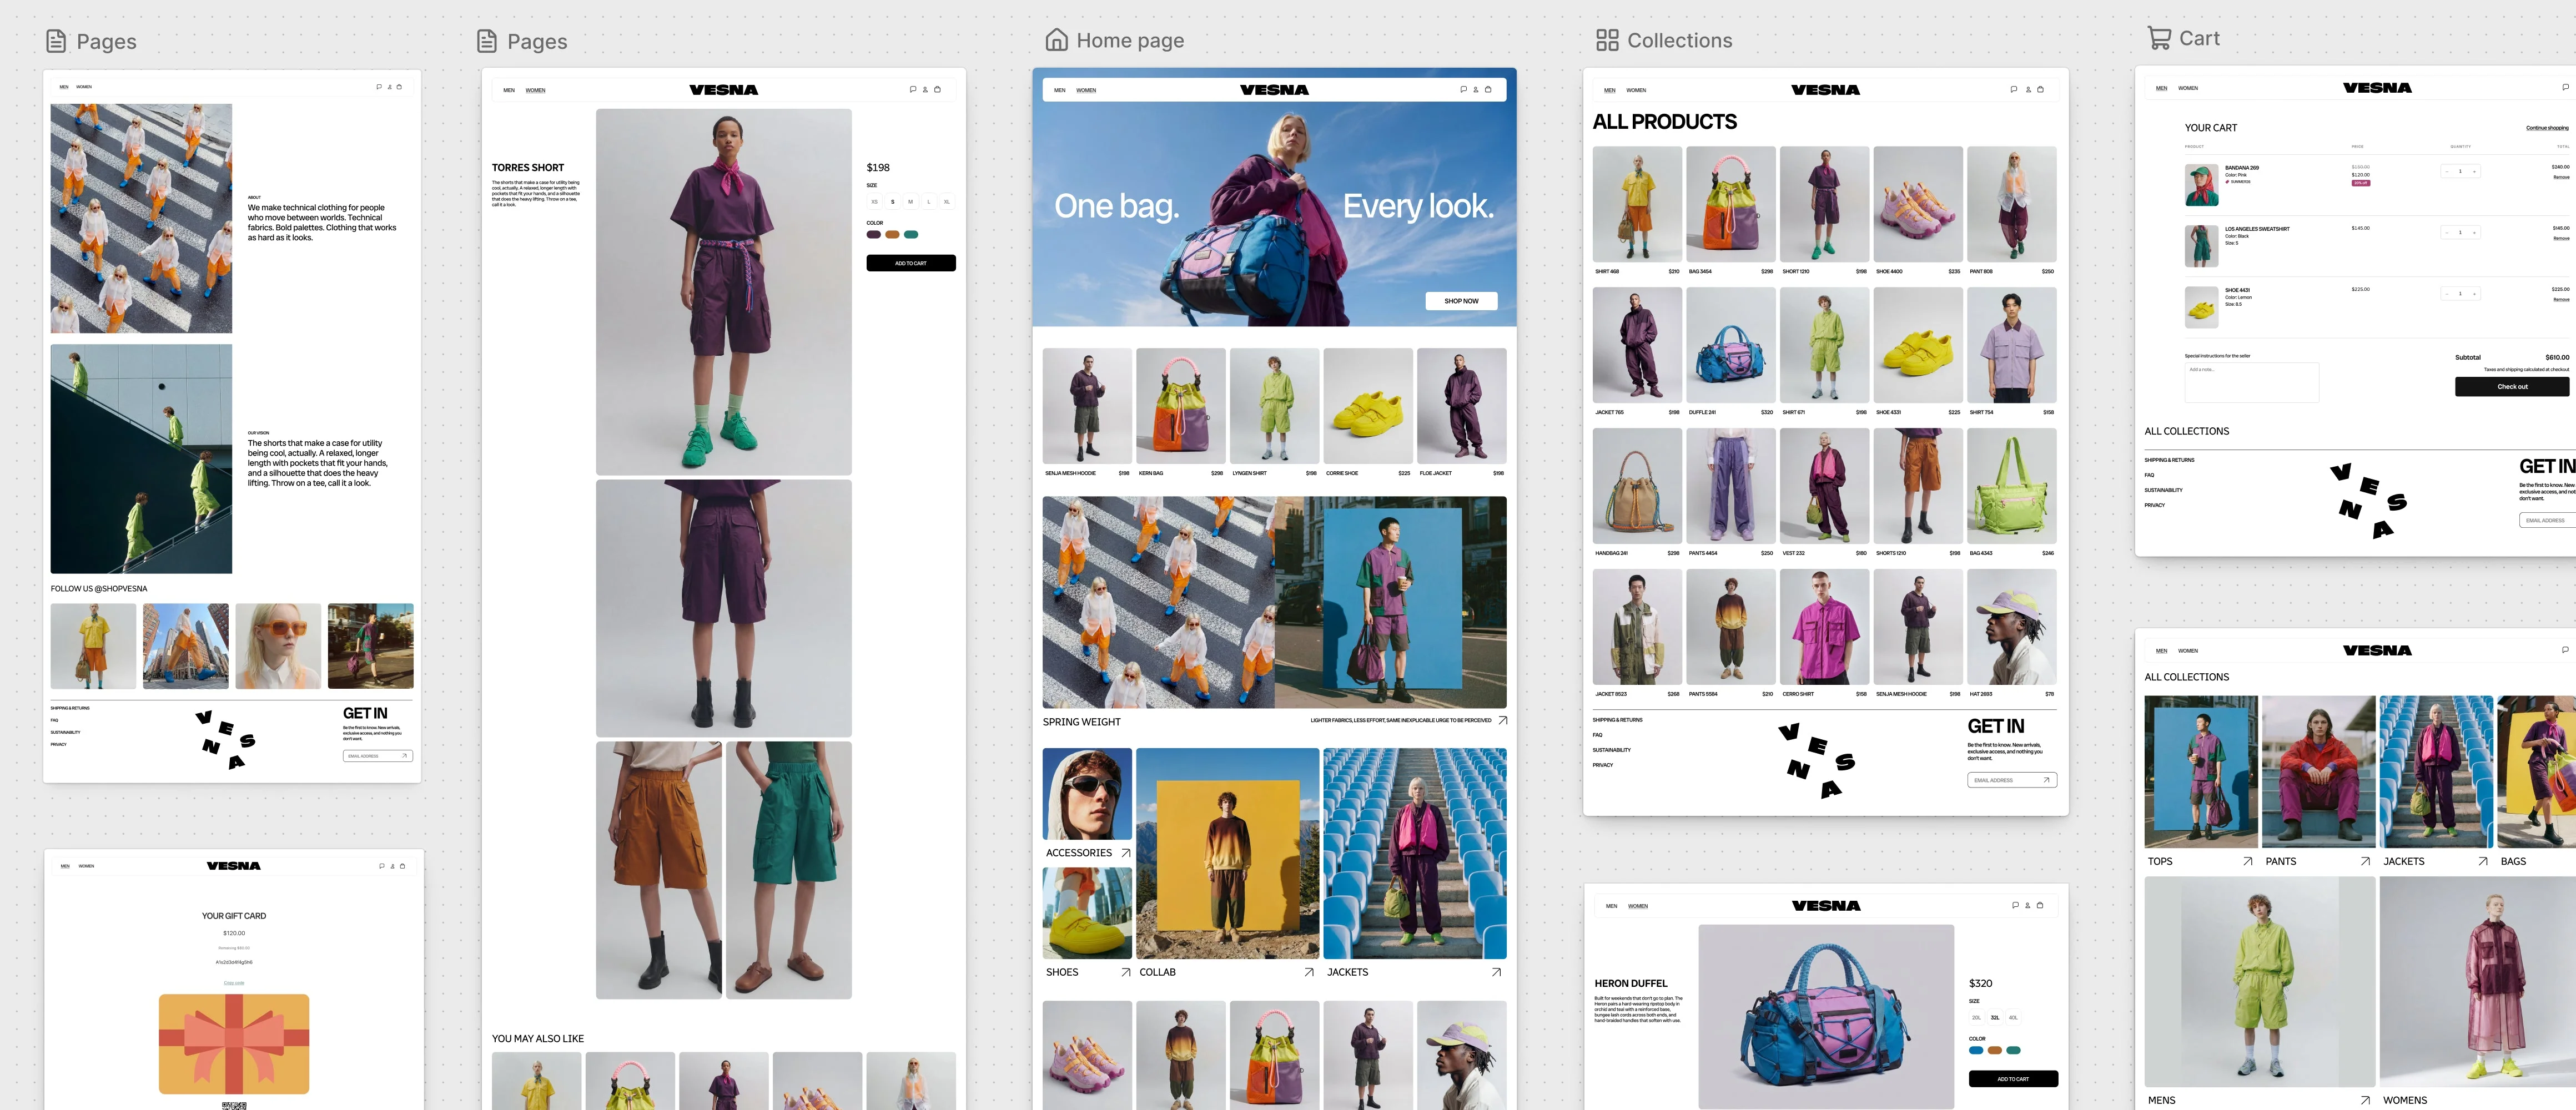The width and height of the screenshot is (2576, 1110).
Task: Click arrow icon next to PANTS collection
Action: [x=2365, y=861]
